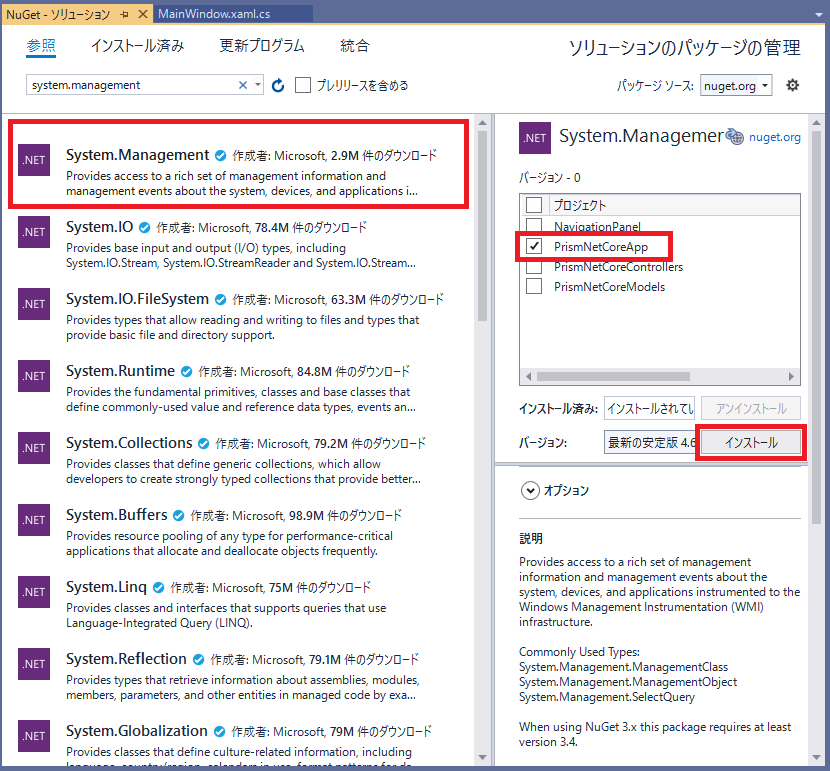
Task: Switch to the 統合 tab
Action: [x=355, y=46]
